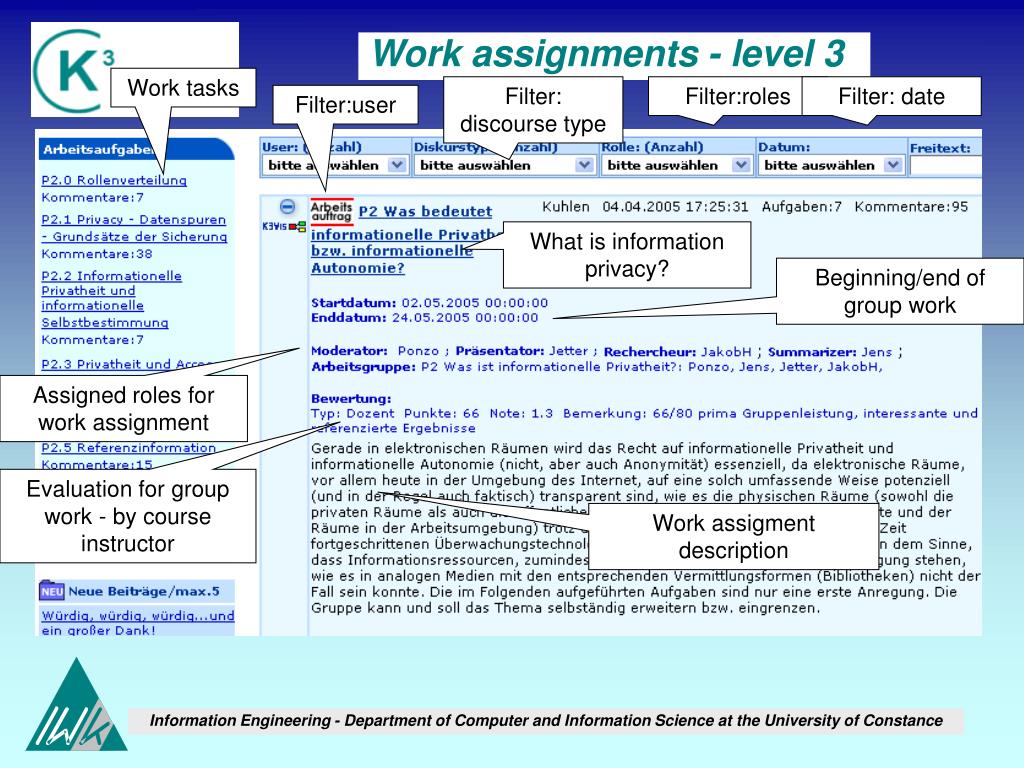Open the Diskurstyp filter dropdown
The image size is (1024, 768).
click(x=504, y=165)
